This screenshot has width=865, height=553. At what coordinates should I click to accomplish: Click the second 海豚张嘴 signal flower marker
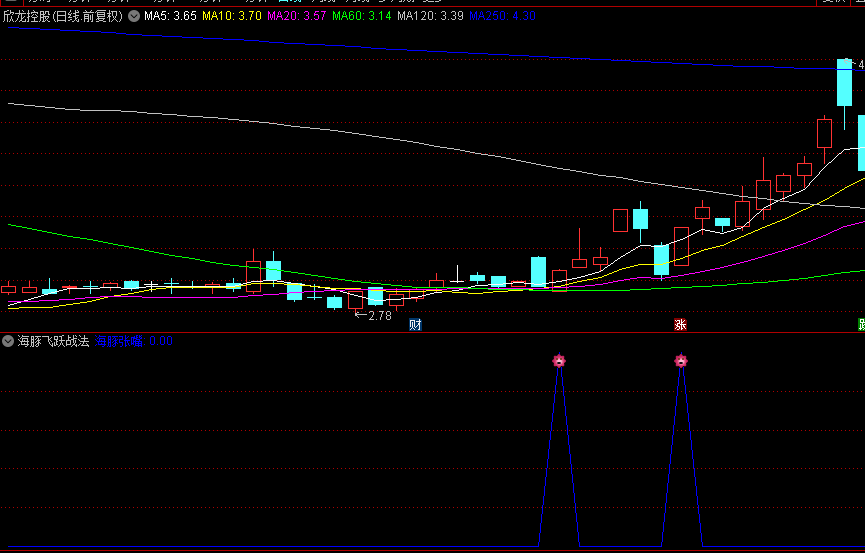681,361
